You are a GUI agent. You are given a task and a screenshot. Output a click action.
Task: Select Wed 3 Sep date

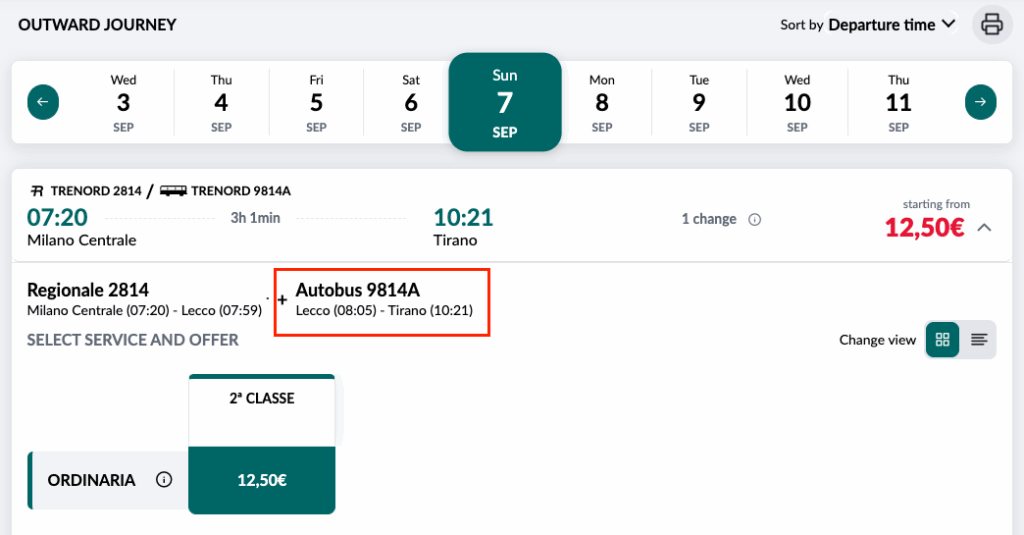click(123, 103)
